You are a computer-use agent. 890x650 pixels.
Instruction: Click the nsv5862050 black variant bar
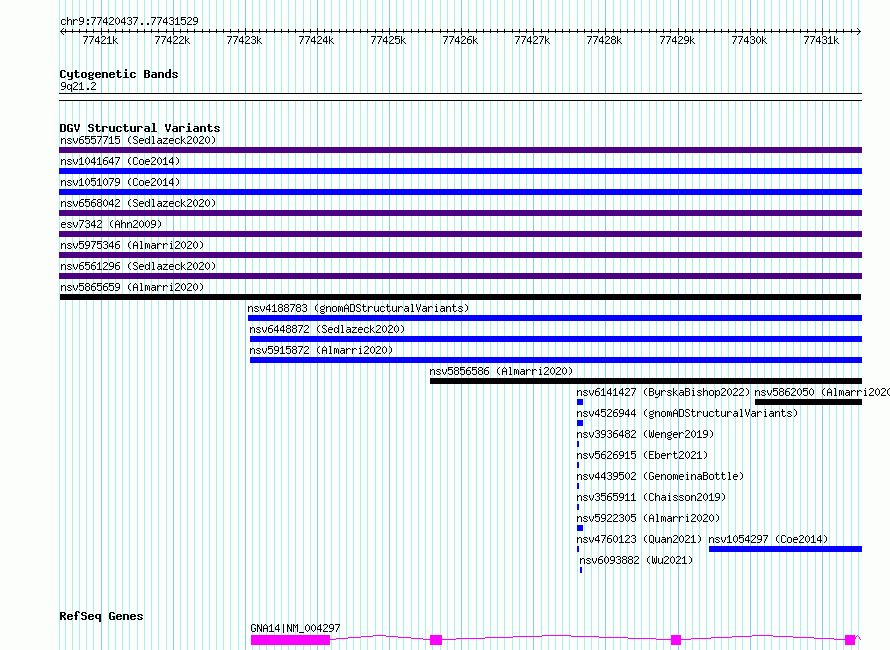(808, 402)
